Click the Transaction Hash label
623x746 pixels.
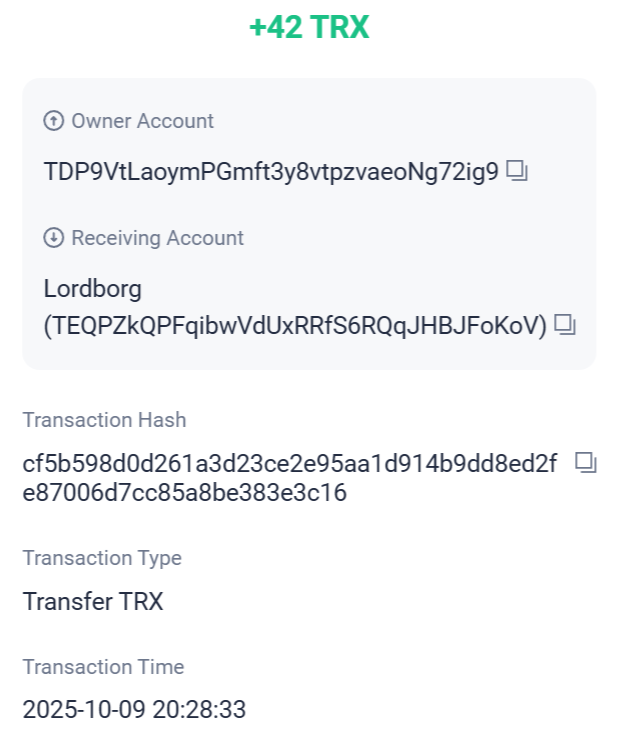[x=105, y=420]
